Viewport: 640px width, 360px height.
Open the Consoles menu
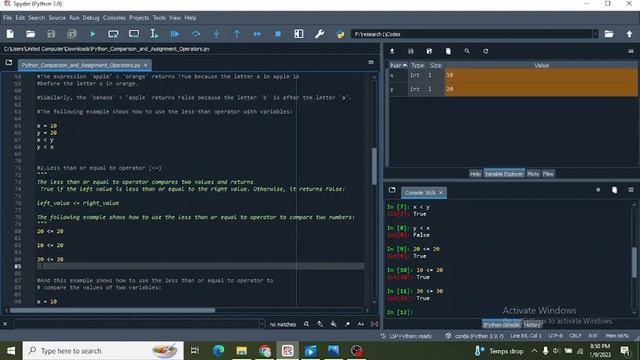[114, 18]
